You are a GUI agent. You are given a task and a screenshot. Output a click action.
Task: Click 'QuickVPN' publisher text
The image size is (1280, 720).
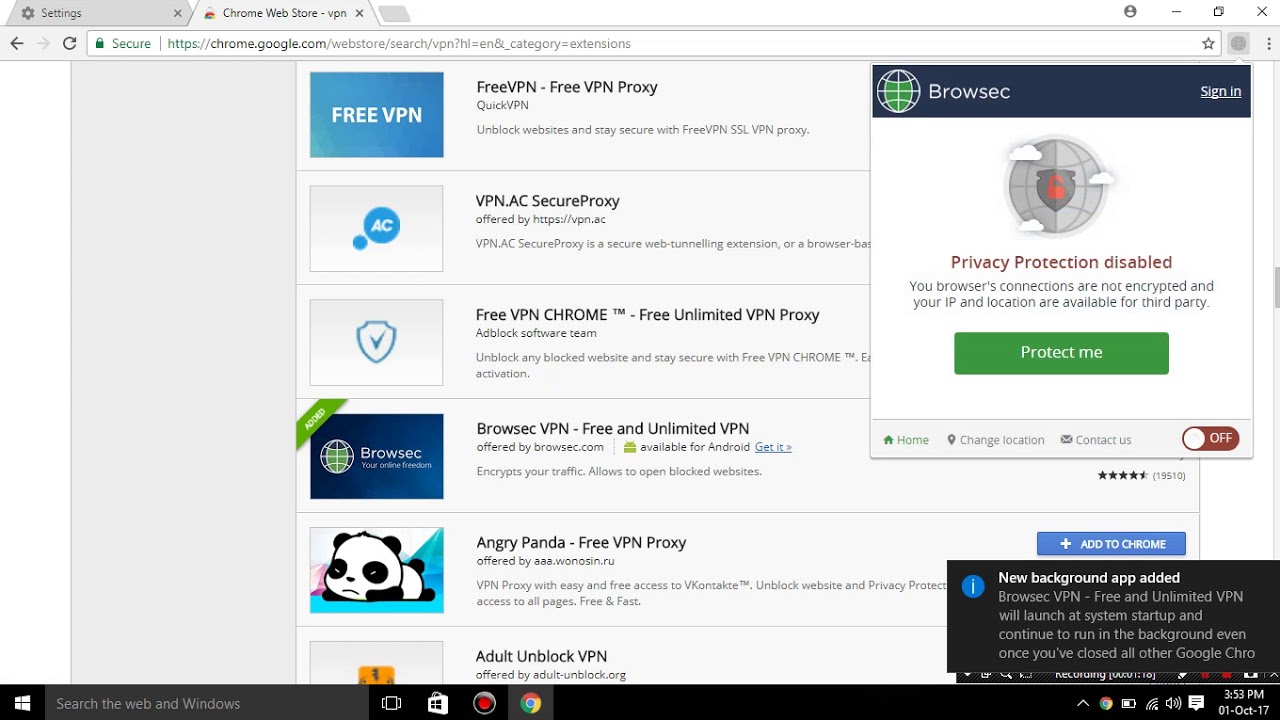(x=502, y=105)
